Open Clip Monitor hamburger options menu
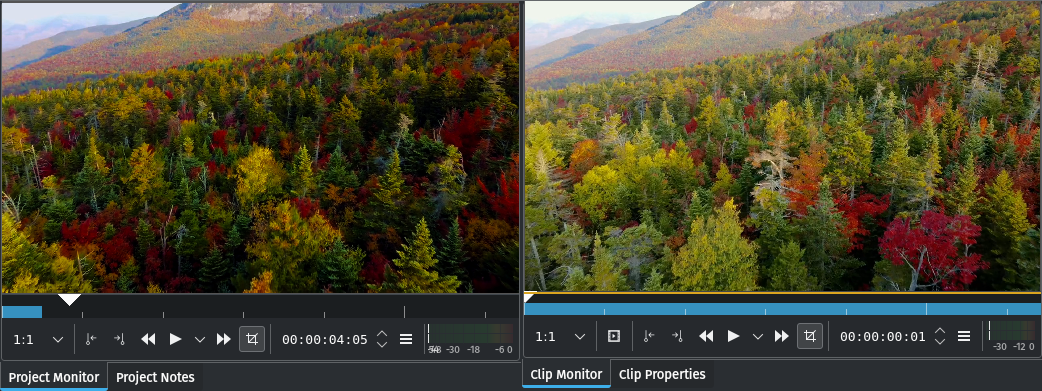 pyautogui.click(x=964, y=336)
